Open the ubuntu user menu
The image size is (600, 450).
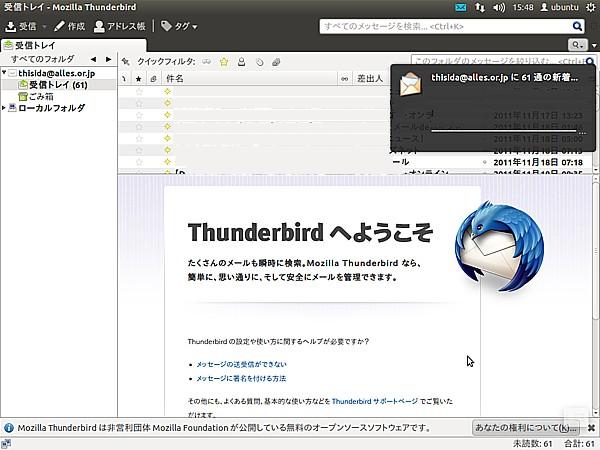(559, 7)
